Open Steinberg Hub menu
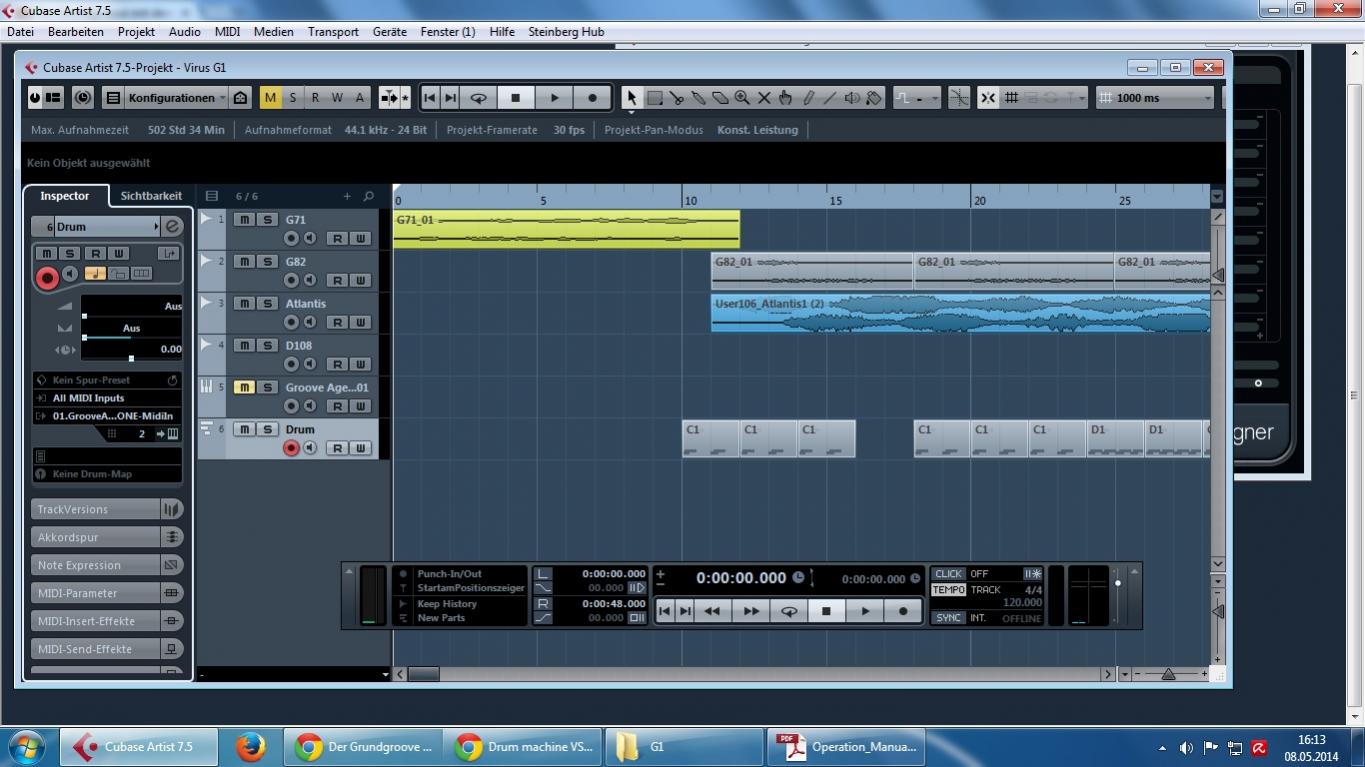Screen dimensions: 1365x767 (566, 32)
